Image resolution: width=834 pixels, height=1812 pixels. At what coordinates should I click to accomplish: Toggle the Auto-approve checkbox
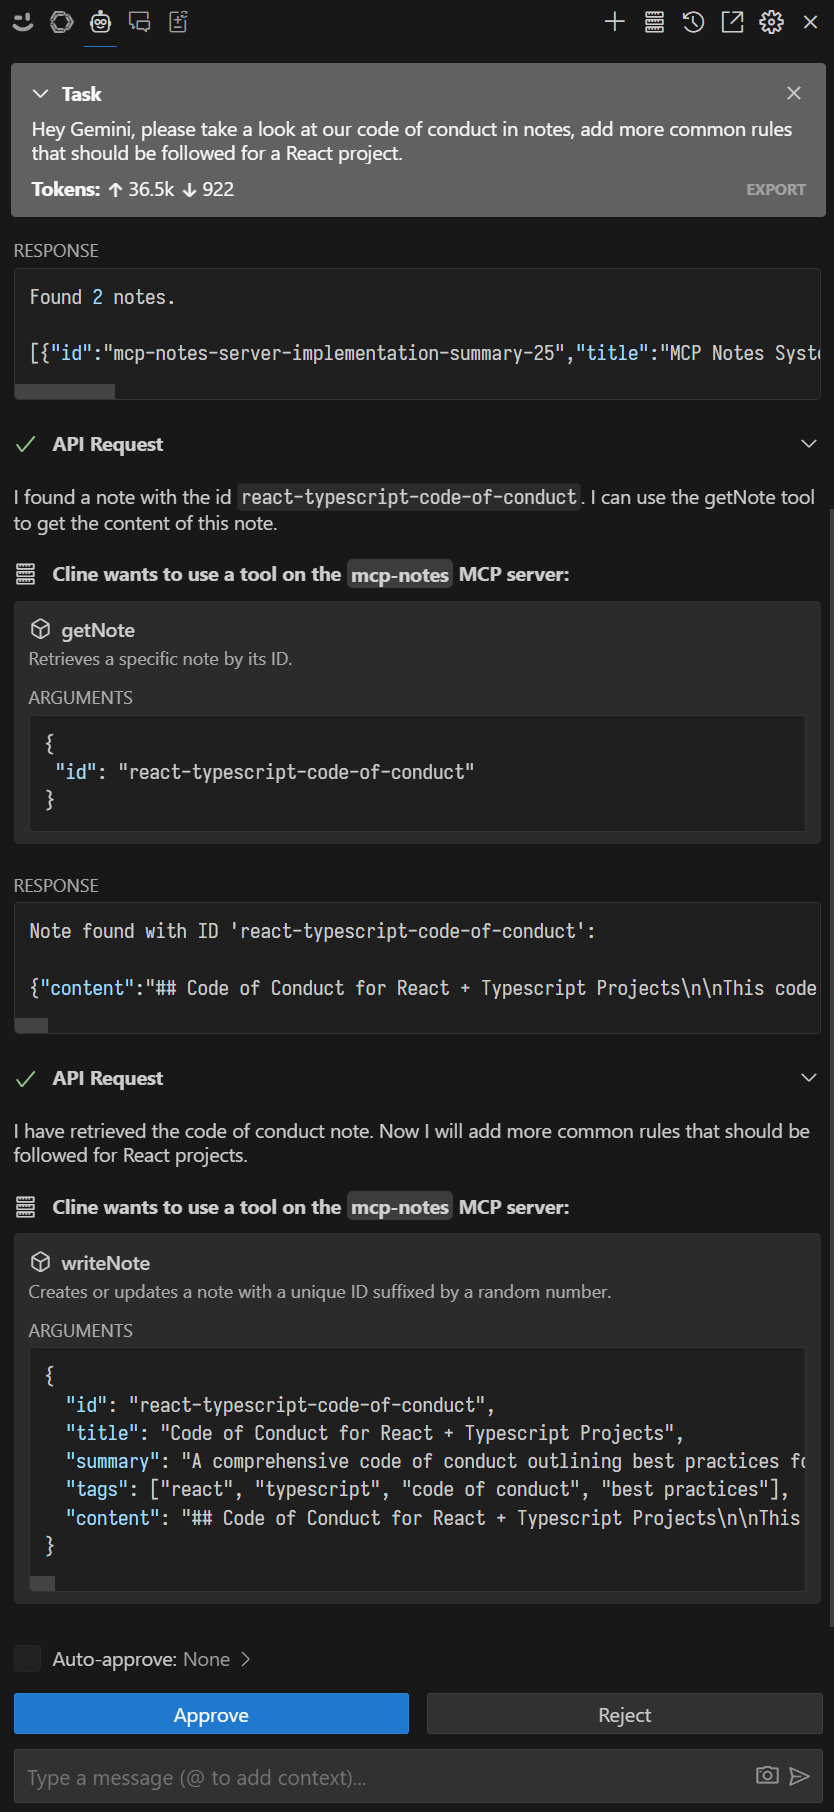pyautogui.click(x=28, y=1658)
